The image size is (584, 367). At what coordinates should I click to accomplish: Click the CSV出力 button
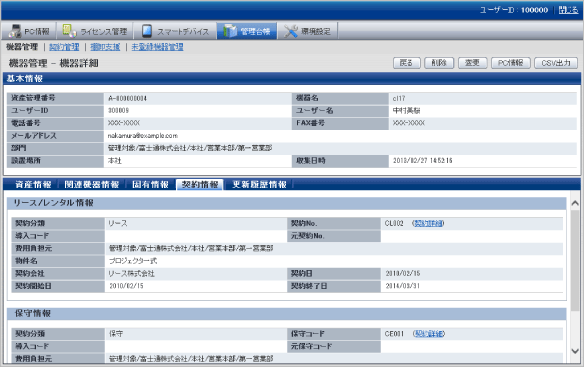click(556, 63)
